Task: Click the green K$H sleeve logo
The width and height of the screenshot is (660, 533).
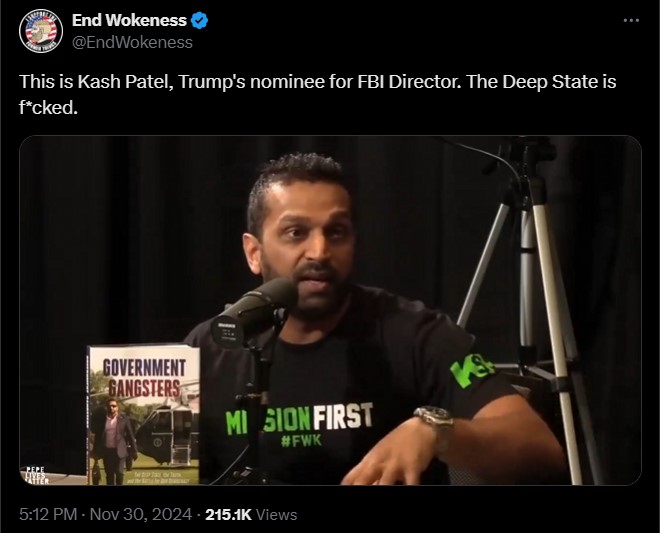Action: coord(472,367)
